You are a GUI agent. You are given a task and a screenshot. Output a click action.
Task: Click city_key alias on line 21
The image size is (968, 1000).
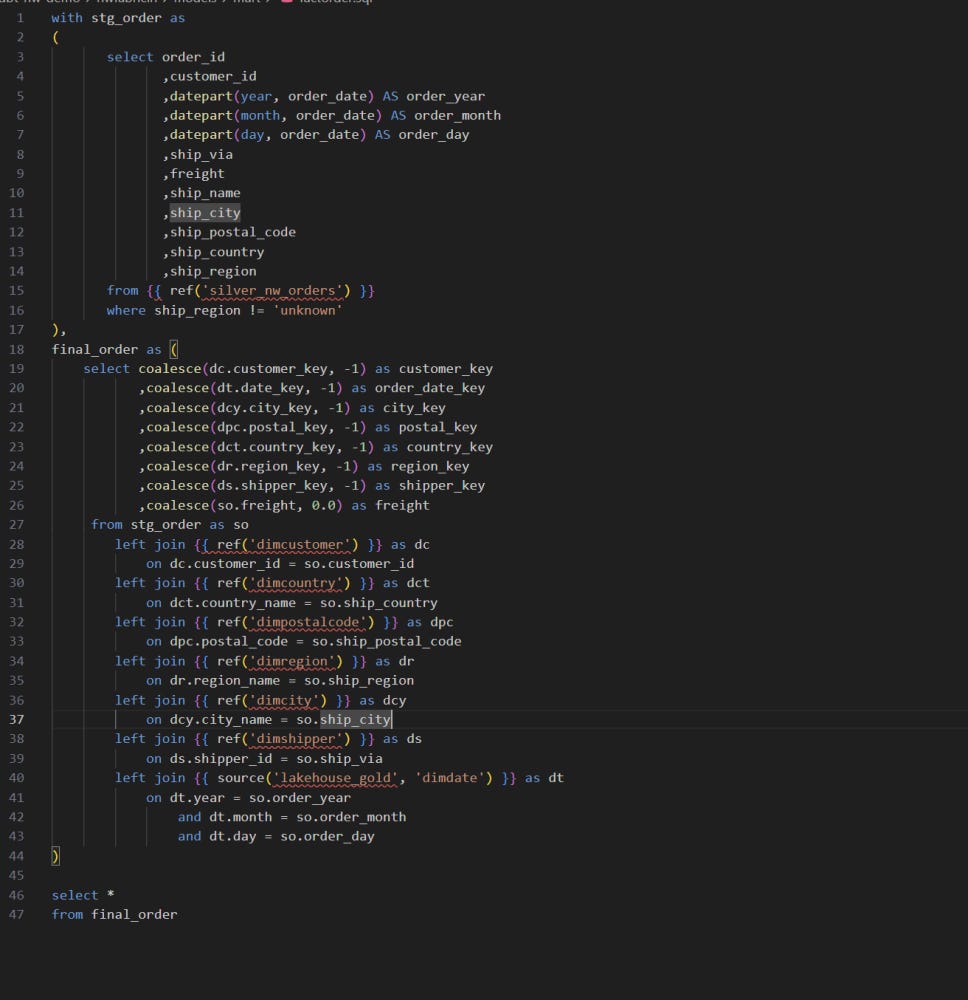coord(414,408)
